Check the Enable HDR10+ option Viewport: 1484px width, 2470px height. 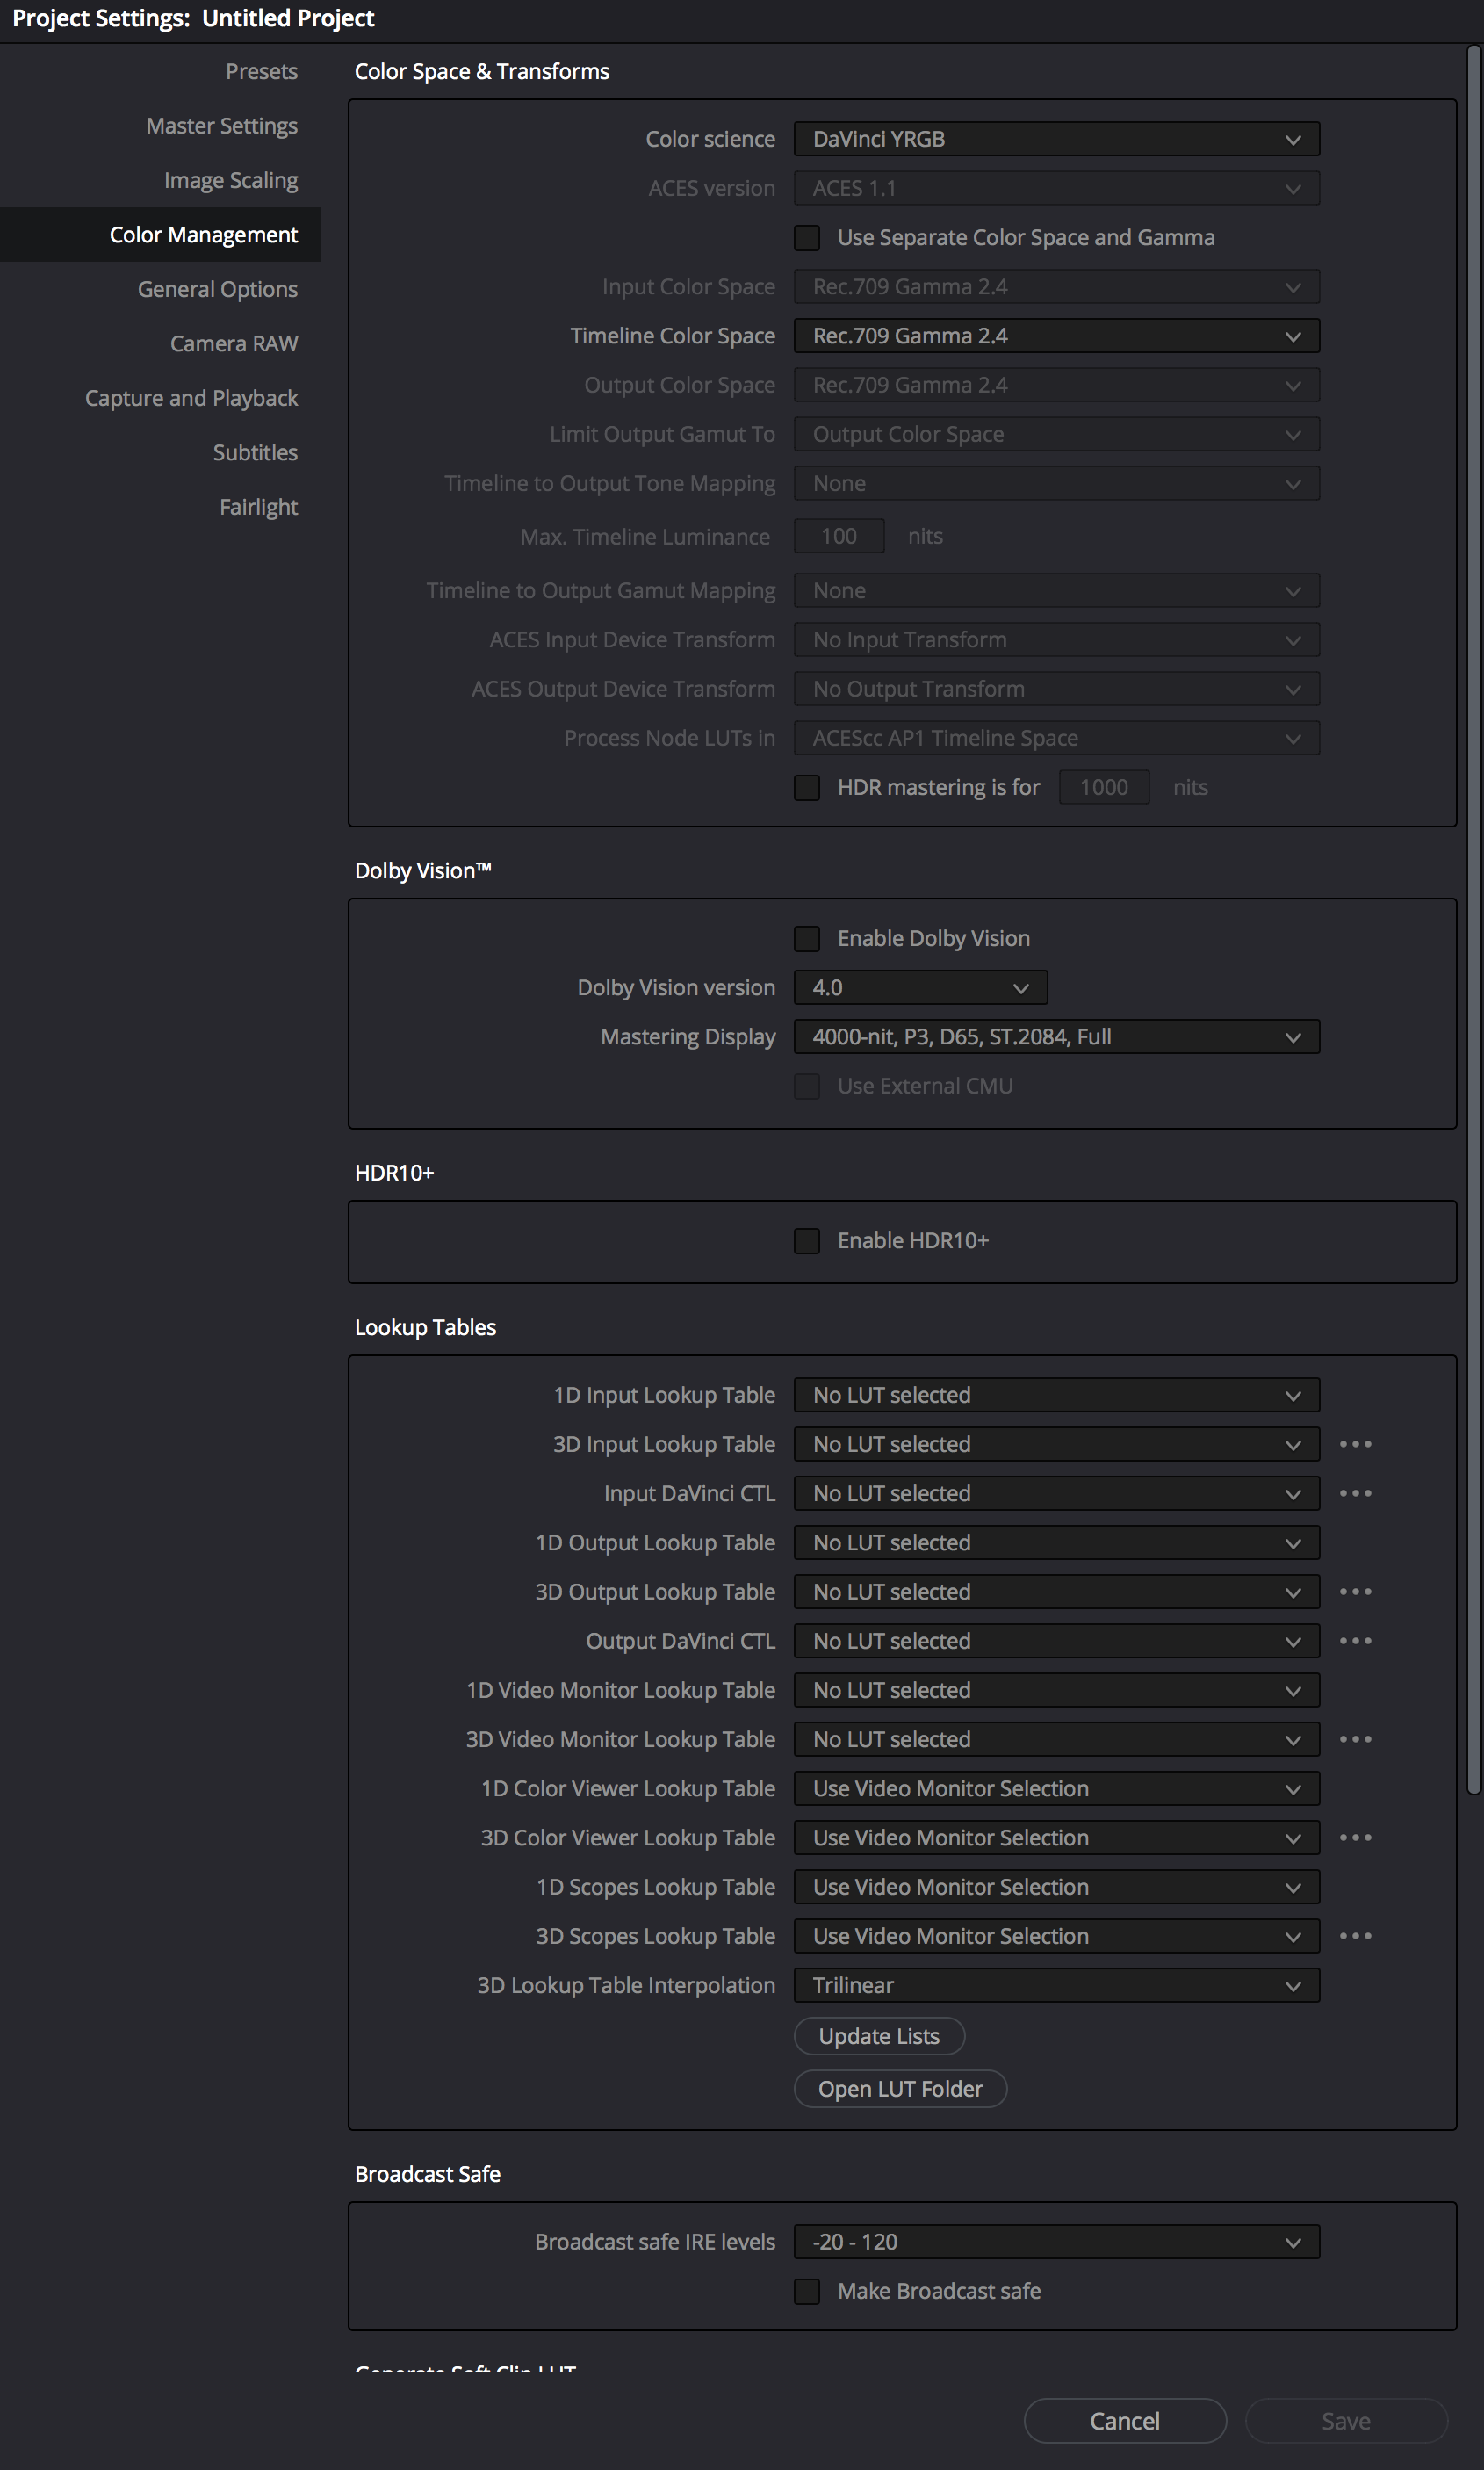point(807,1241)
